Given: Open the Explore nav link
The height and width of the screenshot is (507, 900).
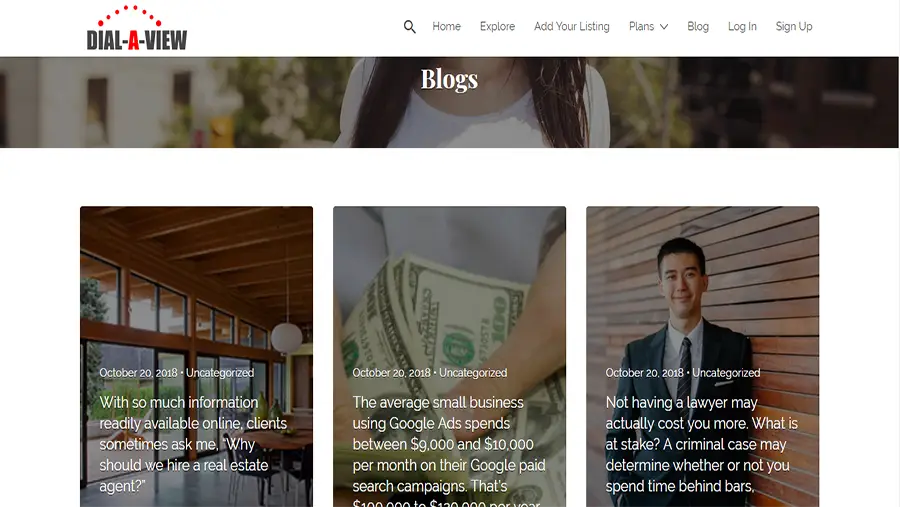Looking at the screenshot, I should pyautogui.click(x=497, y=26).
